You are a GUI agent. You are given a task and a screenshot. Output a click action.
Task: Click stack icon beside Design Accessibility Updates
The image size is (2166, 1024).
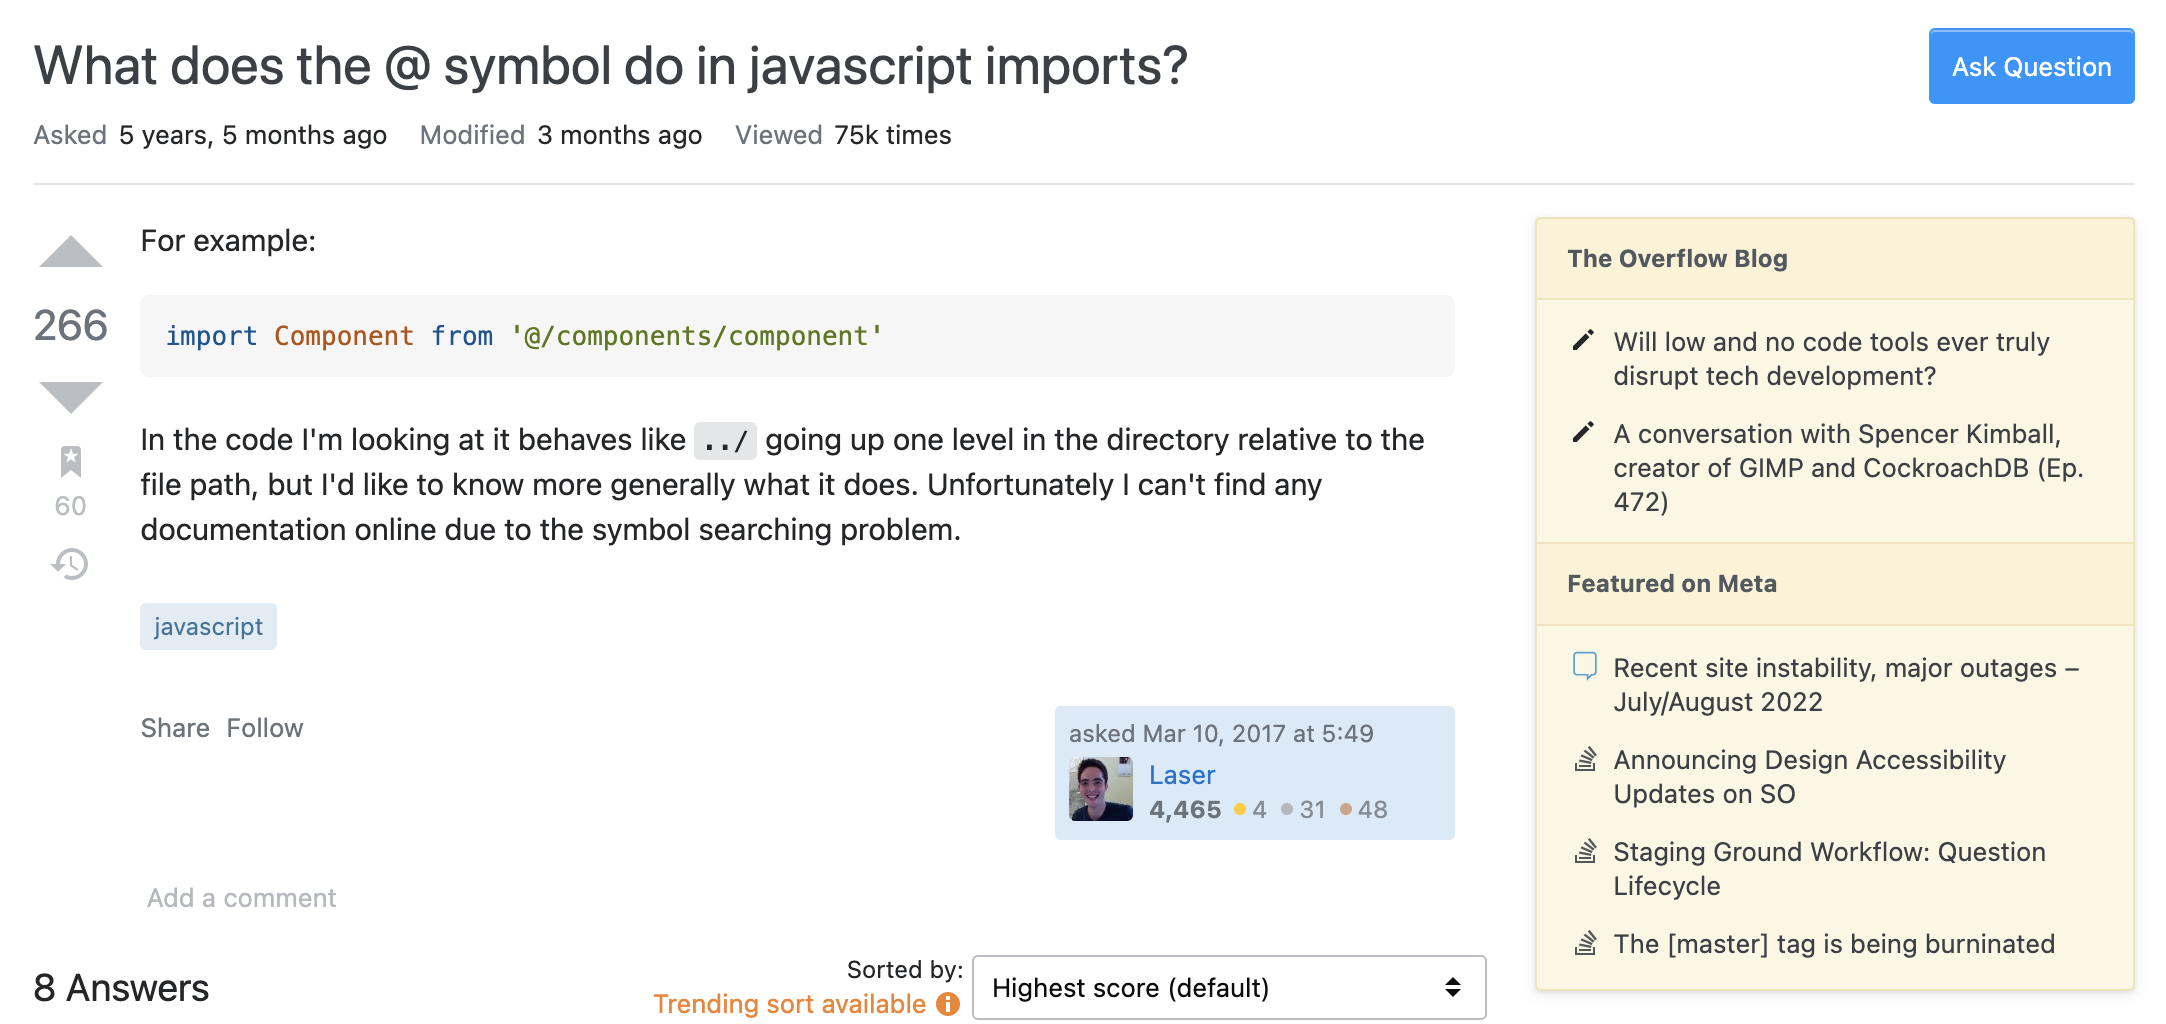pos(1585,760)
